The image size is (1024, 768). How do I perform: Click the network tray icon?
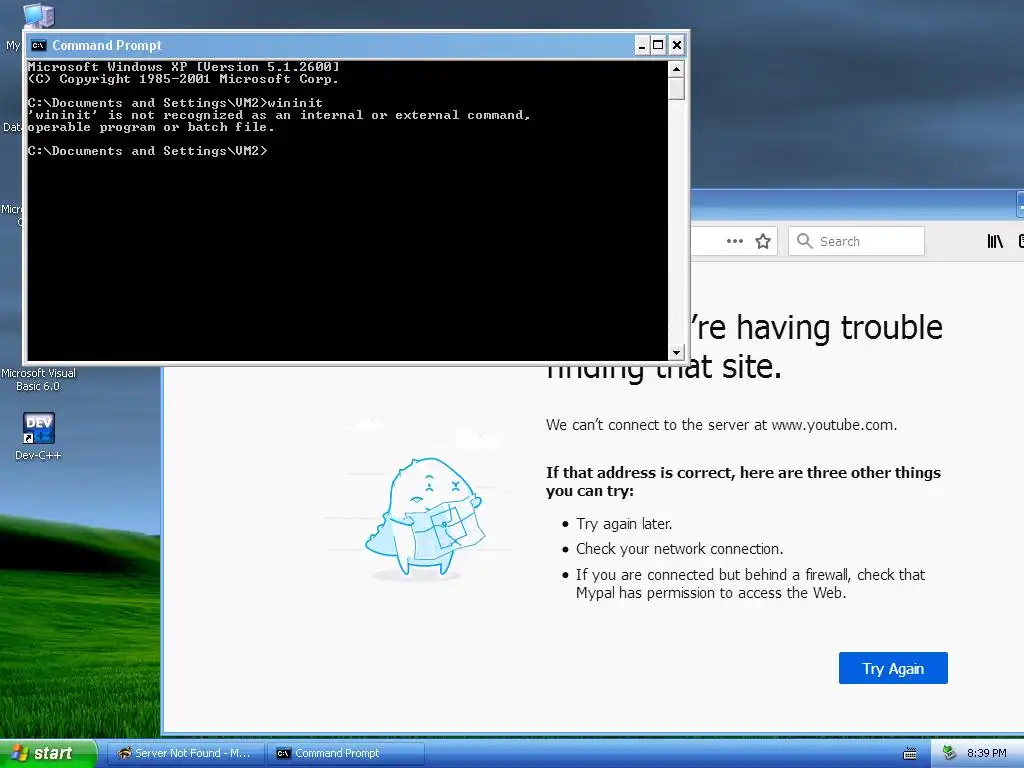pos(949,753)
